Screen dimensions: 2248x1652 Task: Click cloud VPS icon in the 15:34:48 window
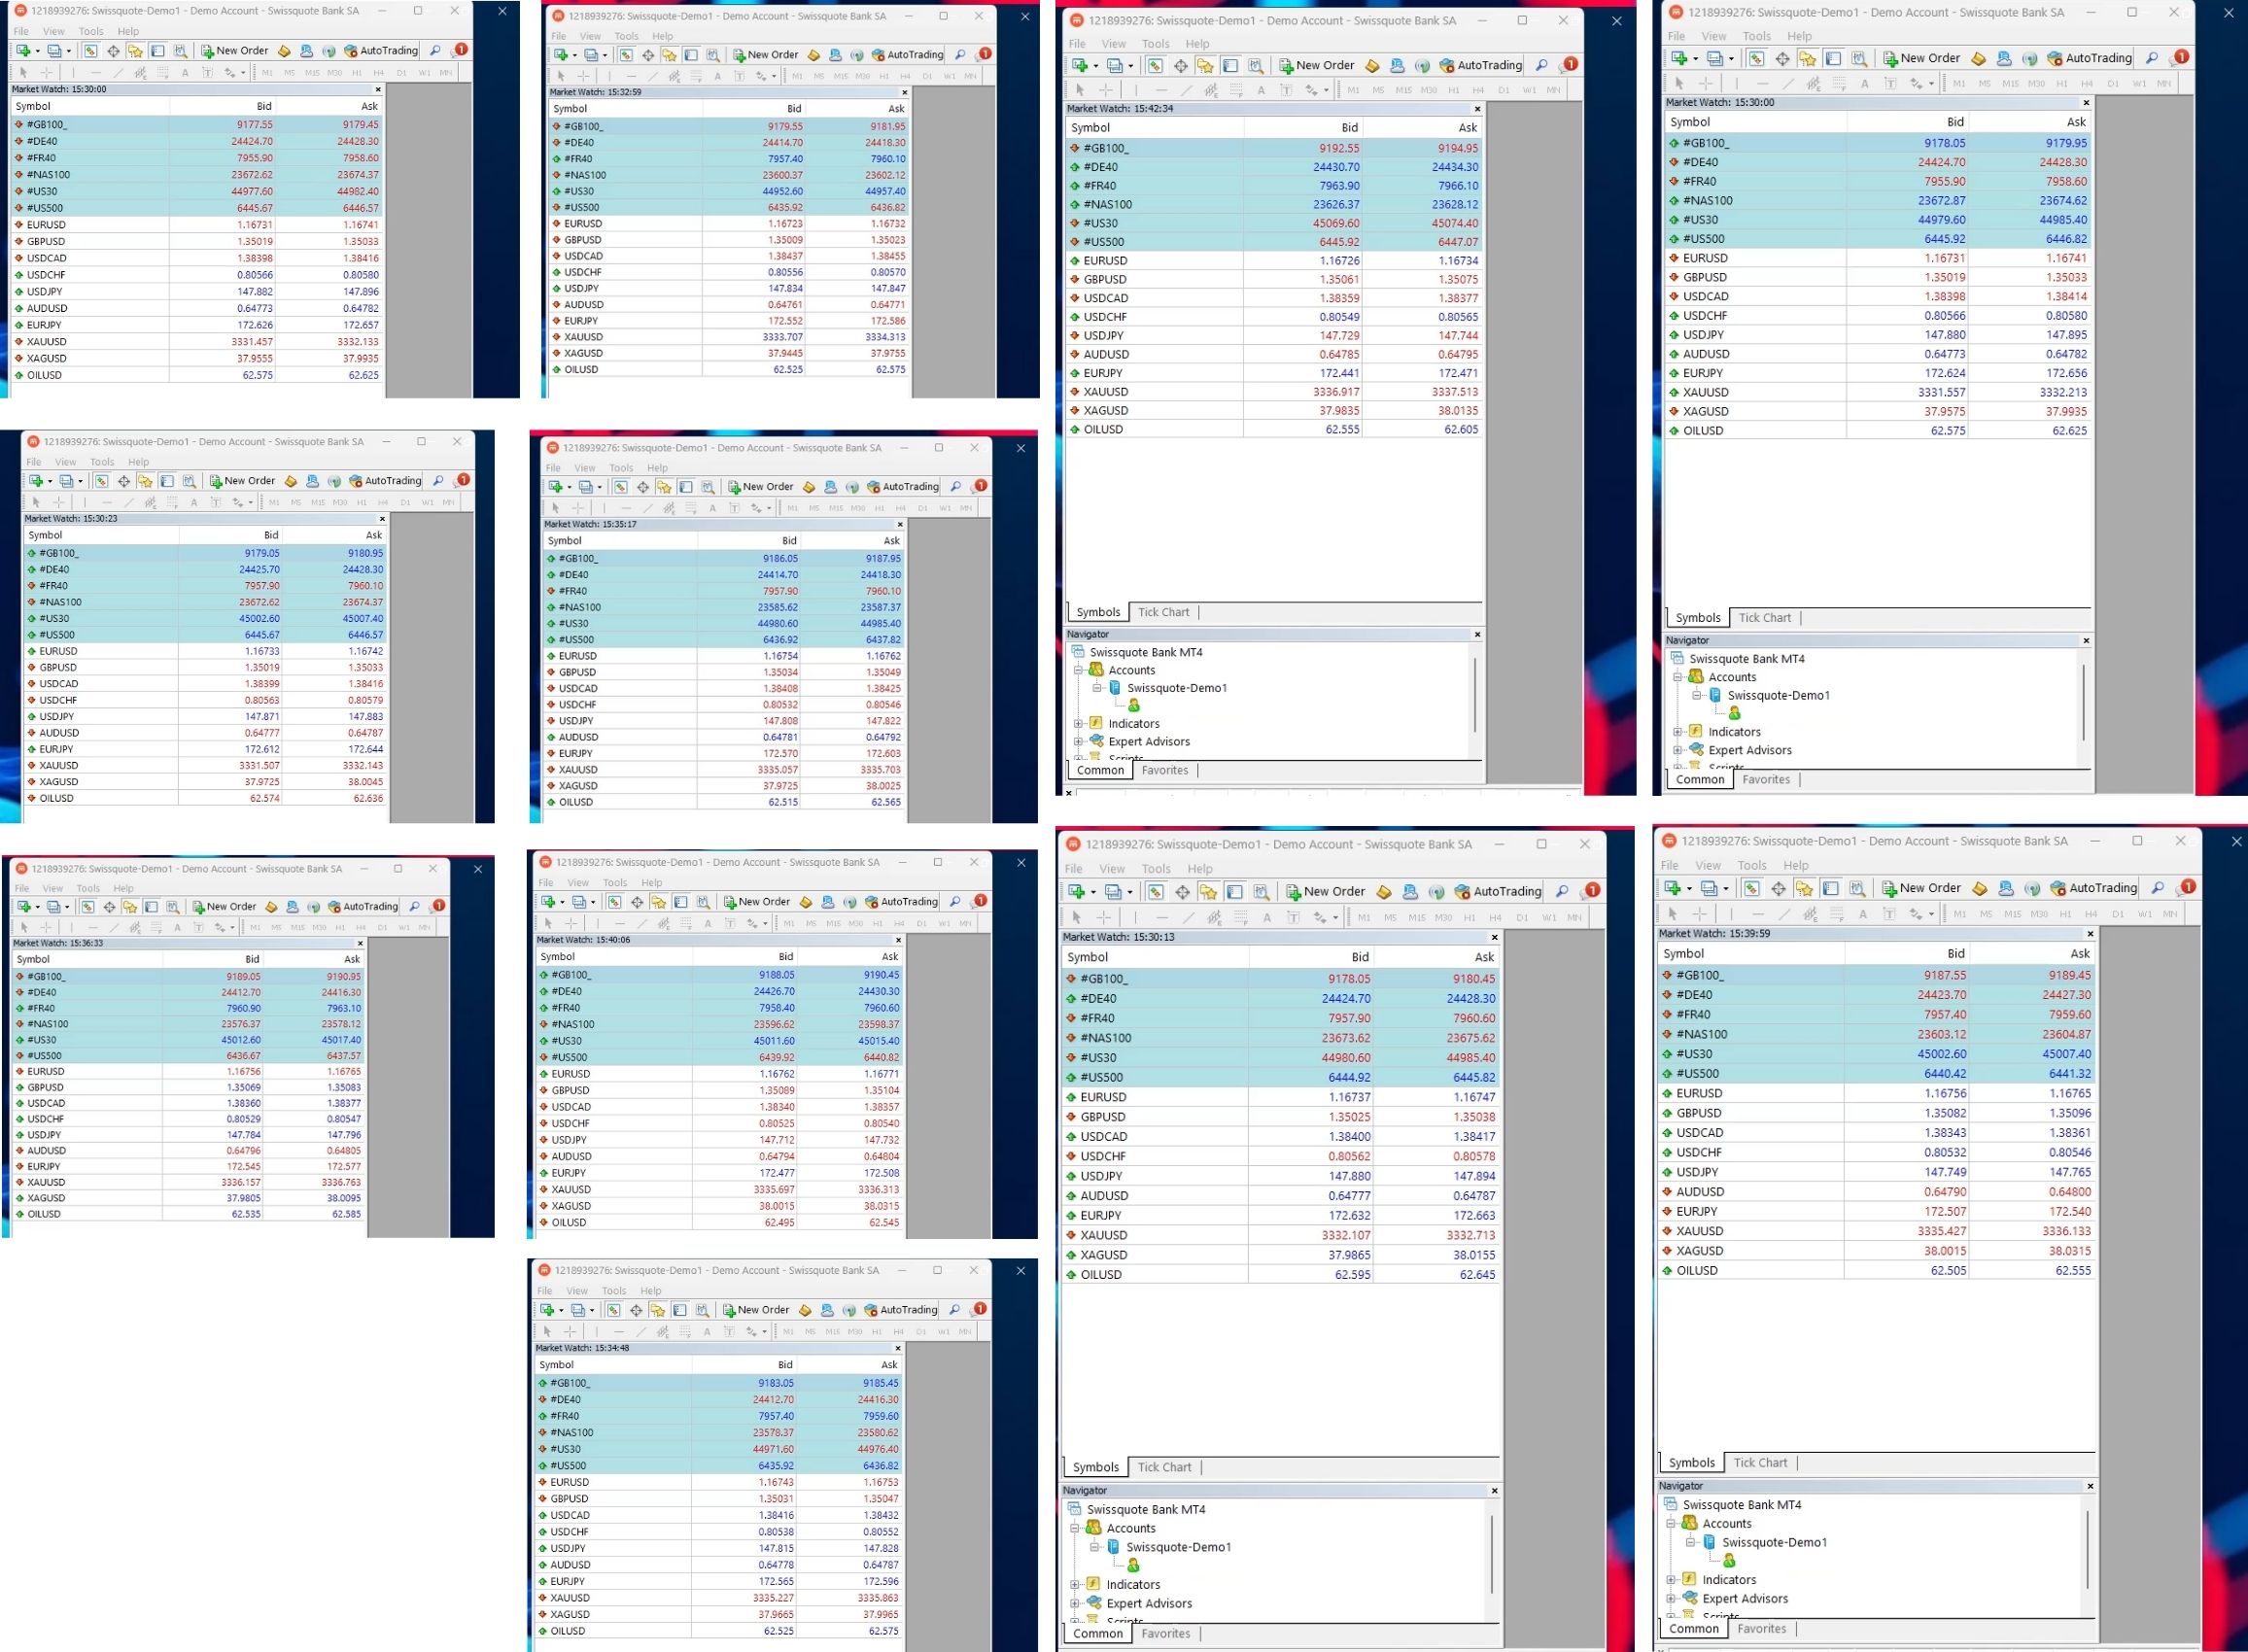pyautogui.click(x=826, y=1310)
